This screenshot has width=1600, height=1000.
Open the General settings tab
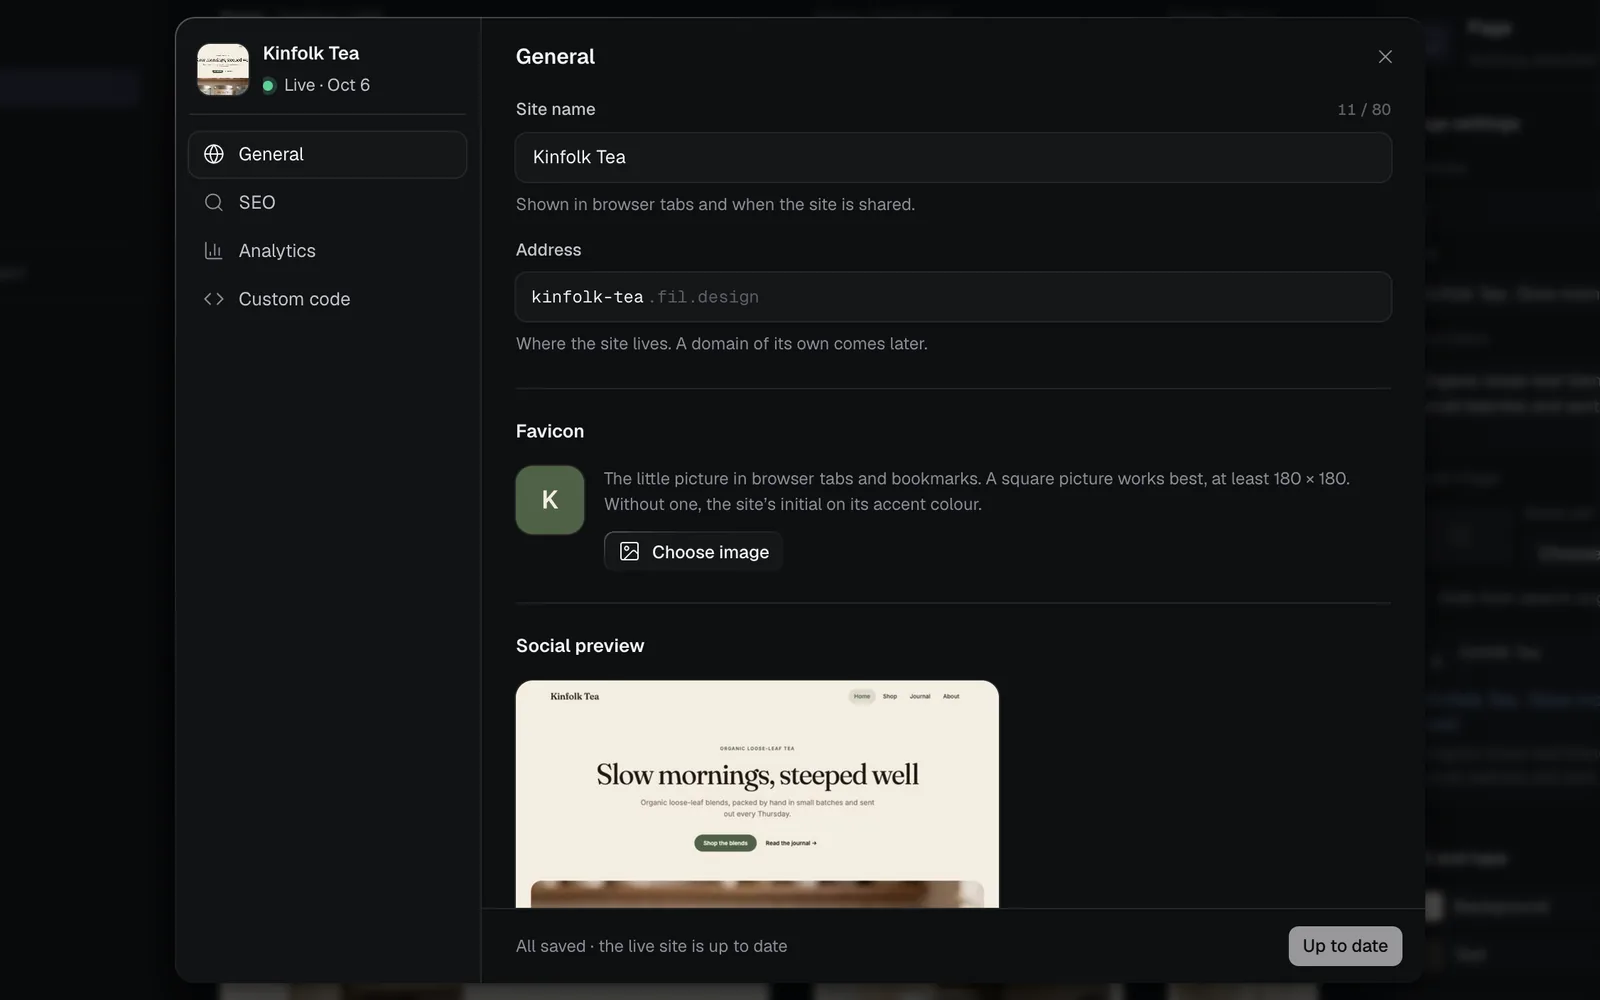327,154
